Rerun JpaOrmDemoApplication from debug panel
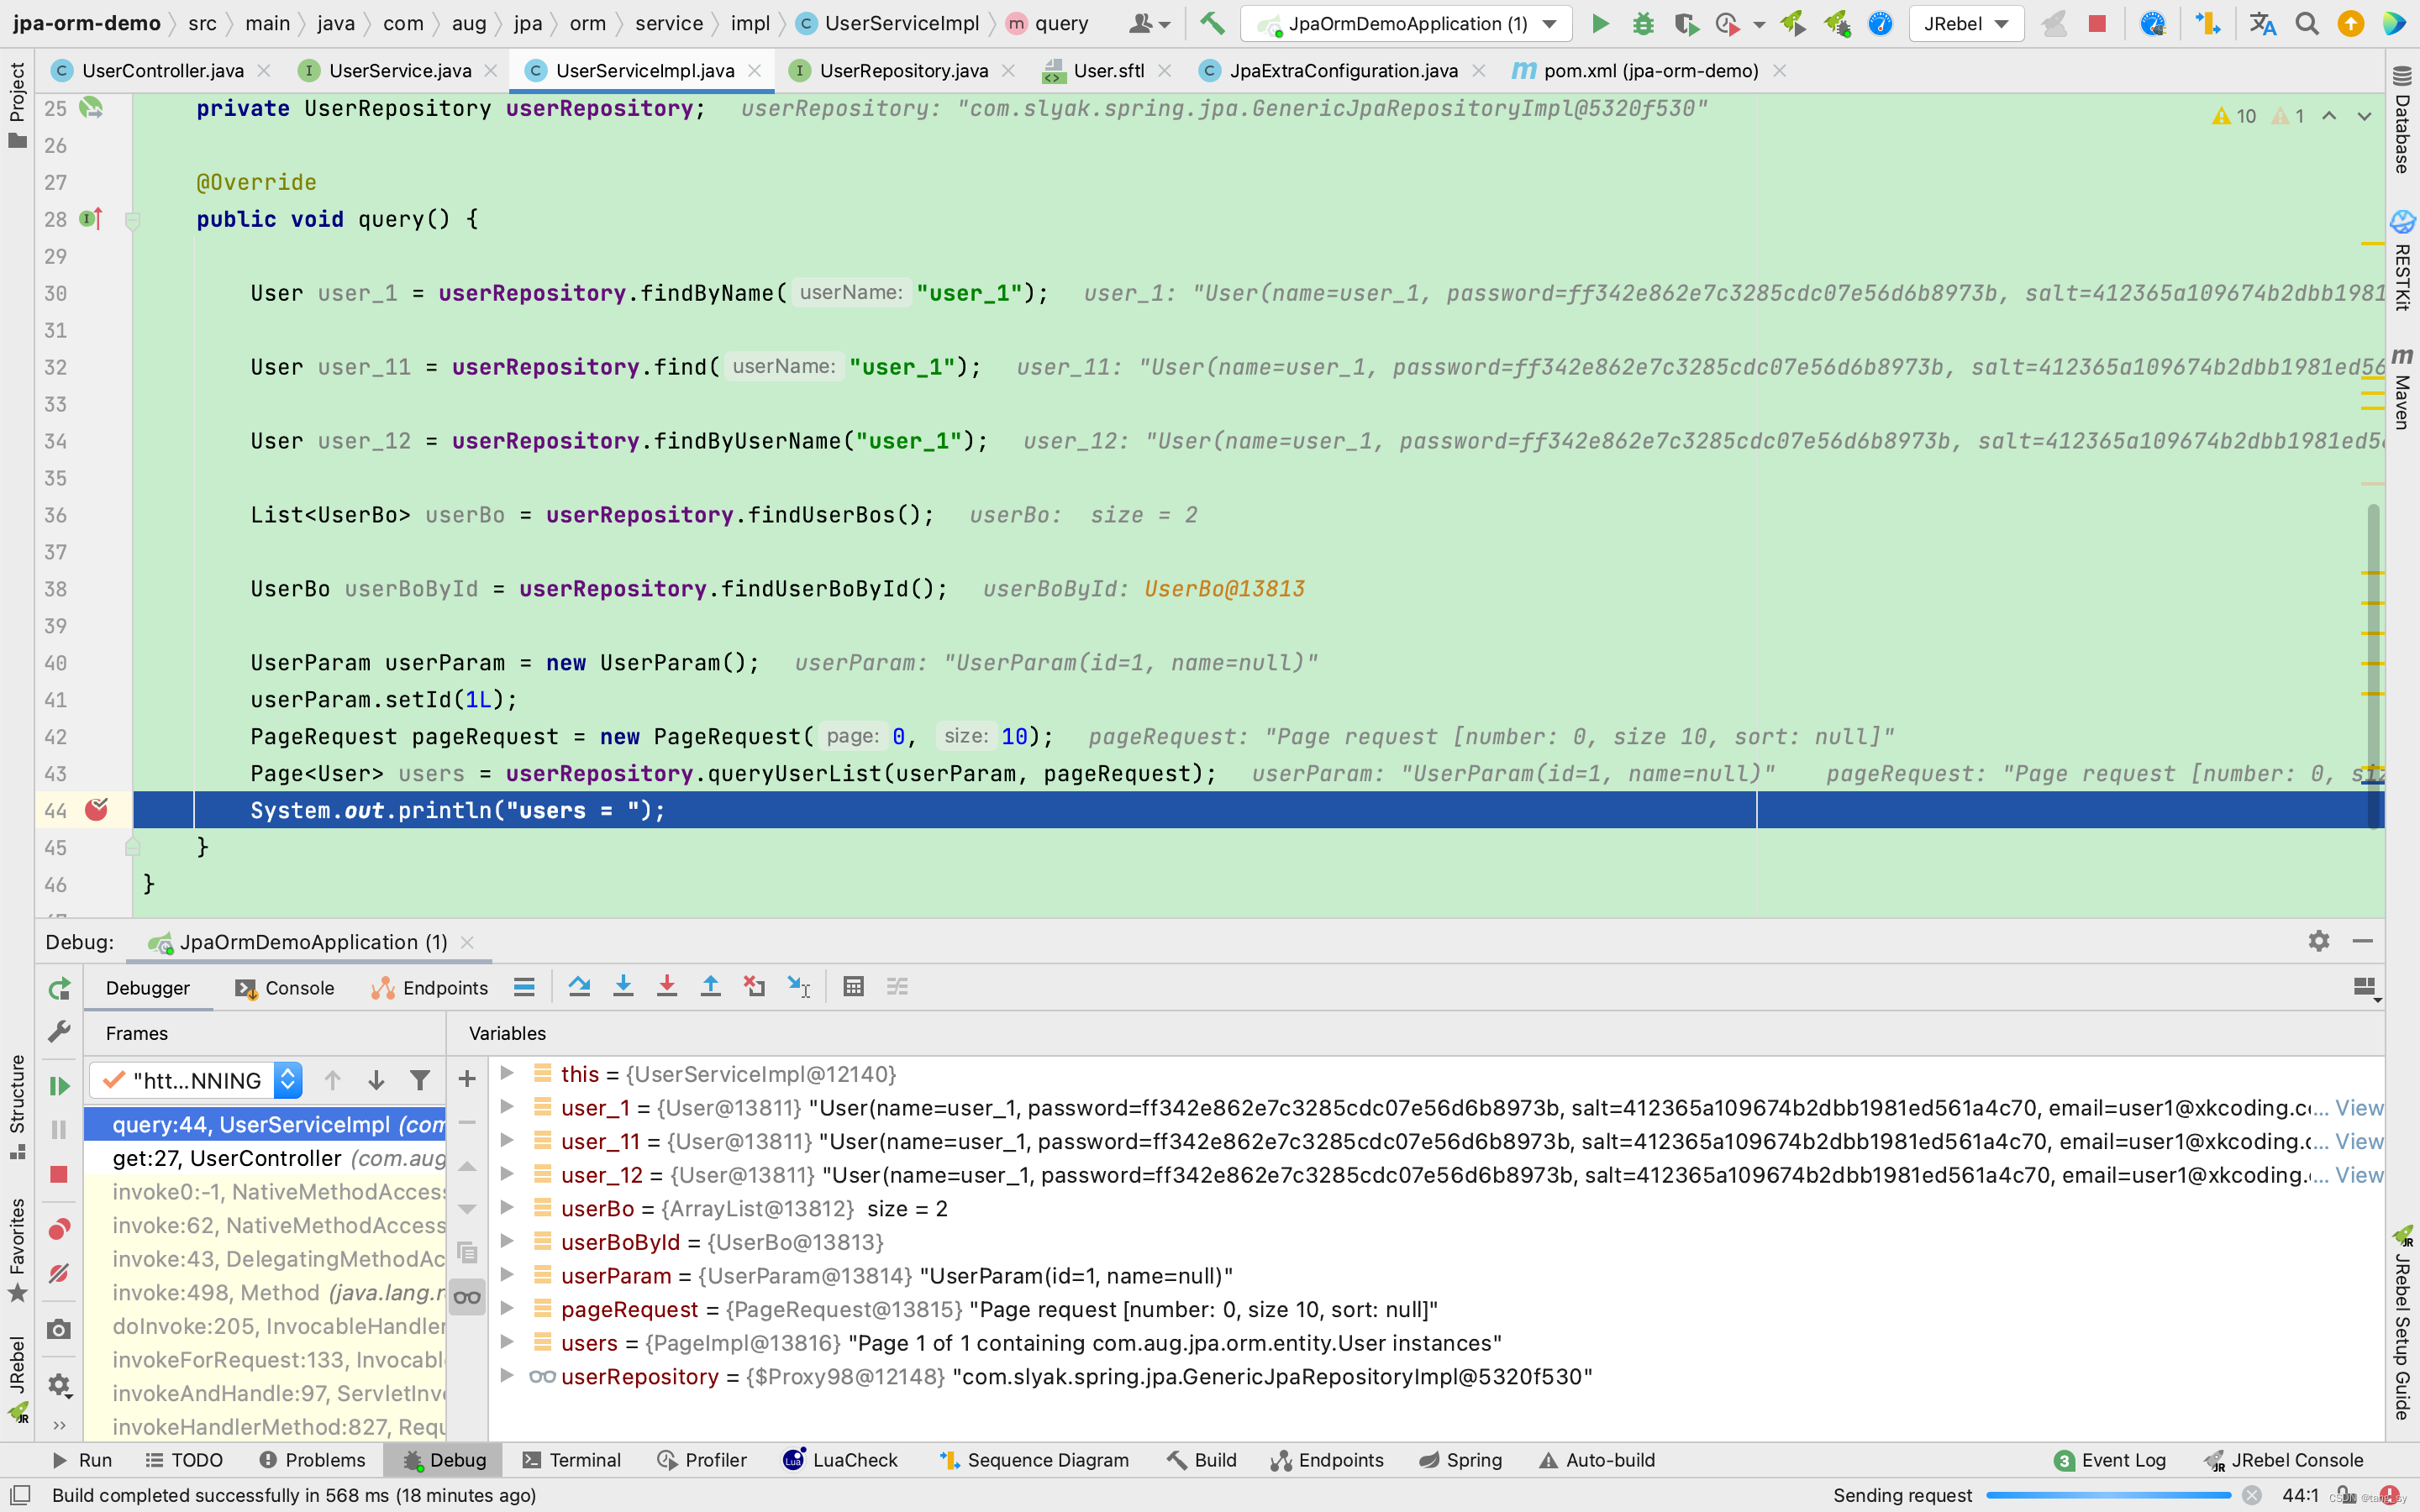 (x=59, y=989)
